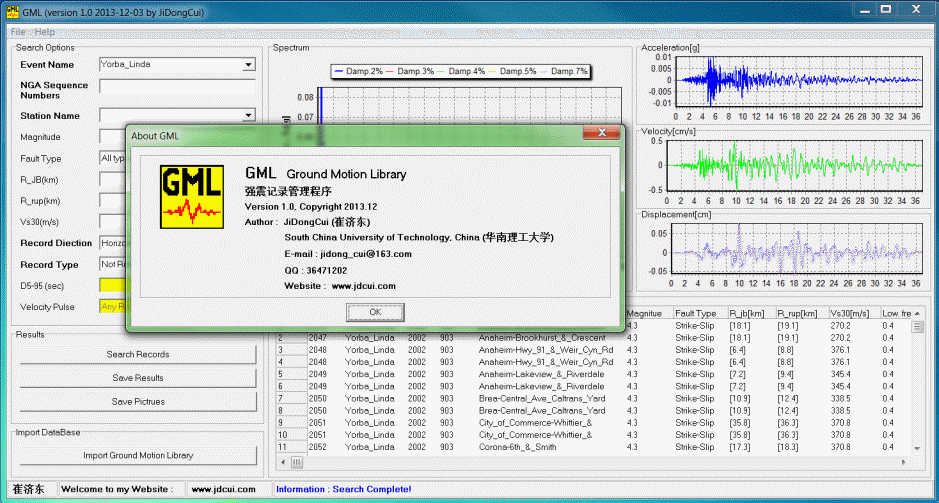Screen dimensions: 939x503
Task: Click the R_JB(km) input field
Action: pos(113,180)
